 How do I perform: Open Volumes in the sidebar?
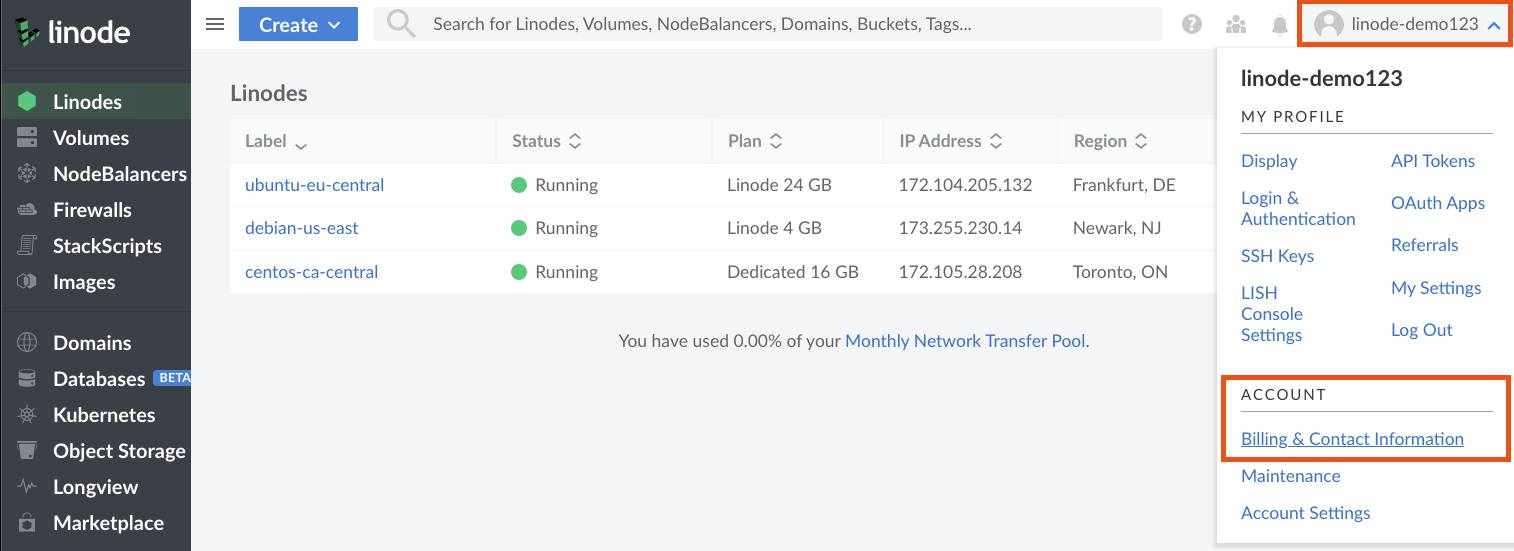point(90,138)
